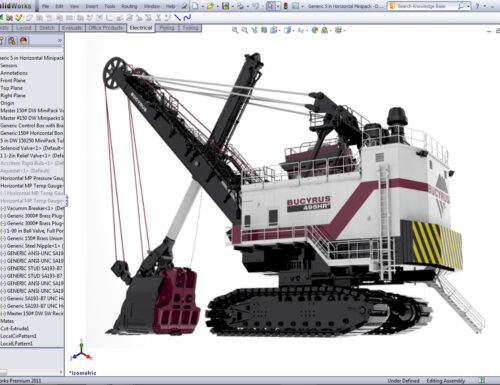
Task: Select the Top Plane tree item
Action: click(x=12, y=88)
